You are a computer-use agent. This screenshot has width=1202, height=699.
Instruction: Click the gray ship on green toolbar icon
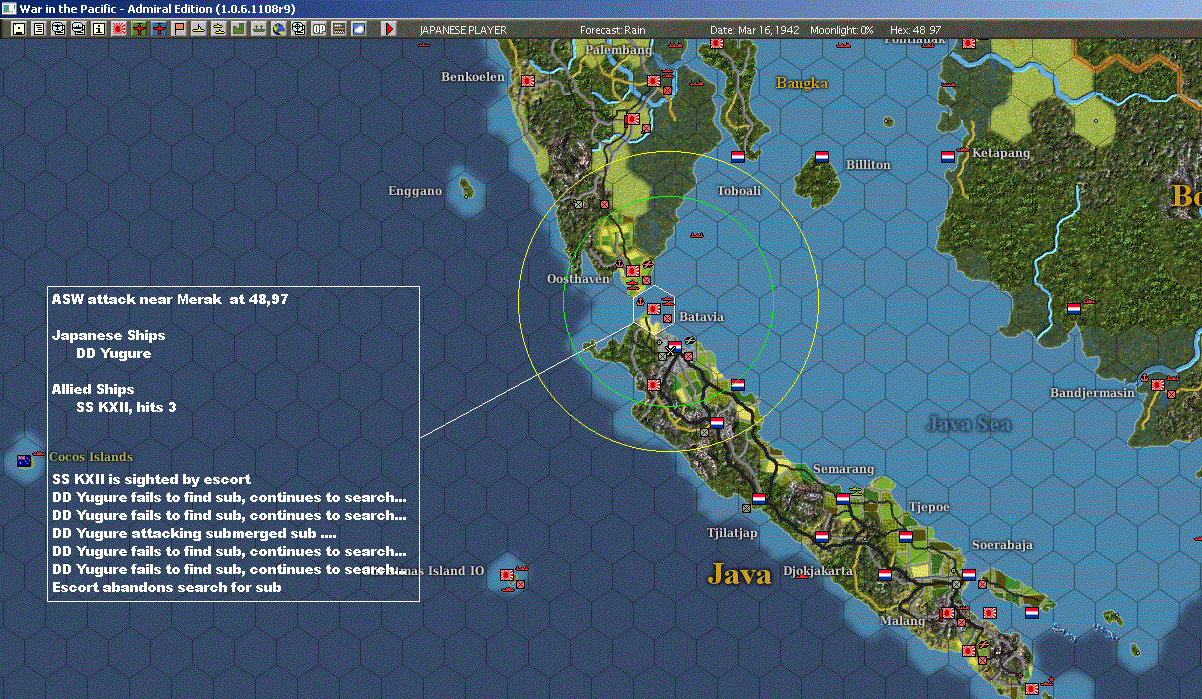(259, 29)
